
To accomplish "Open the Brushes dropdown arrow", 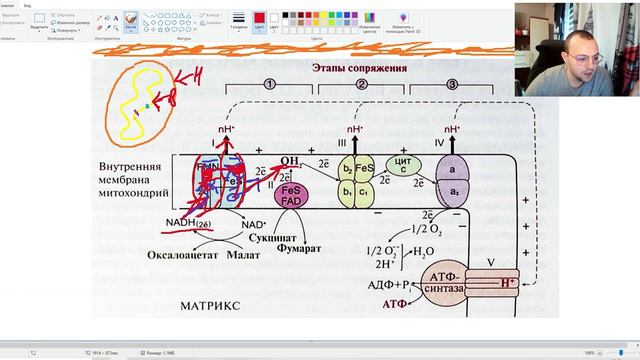I will [131, 31].
